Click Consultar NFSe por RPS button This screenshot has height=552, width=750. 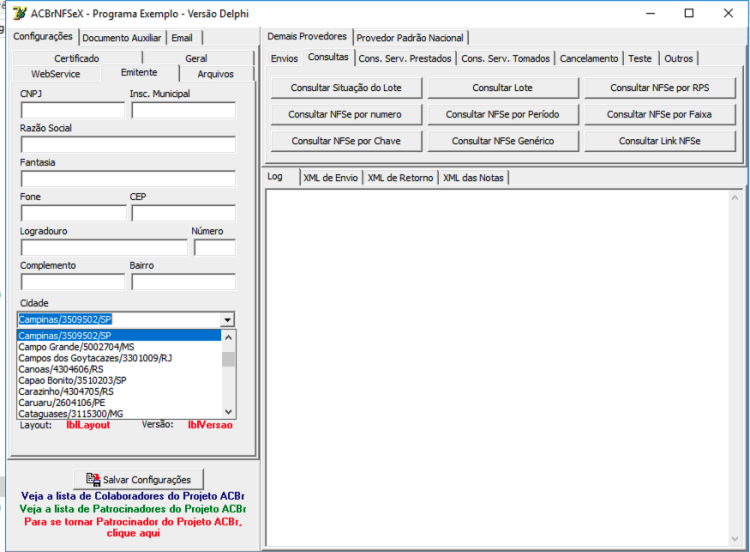click(x=660, y=88)
